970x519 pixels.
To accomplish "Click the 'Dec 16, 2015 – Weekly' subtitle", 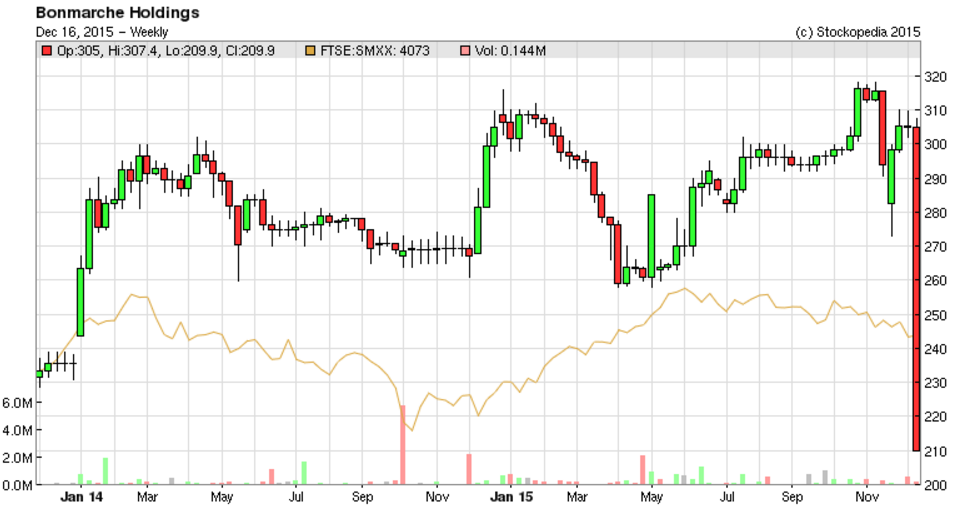I will pyautogui.click(x=102, y=32).
